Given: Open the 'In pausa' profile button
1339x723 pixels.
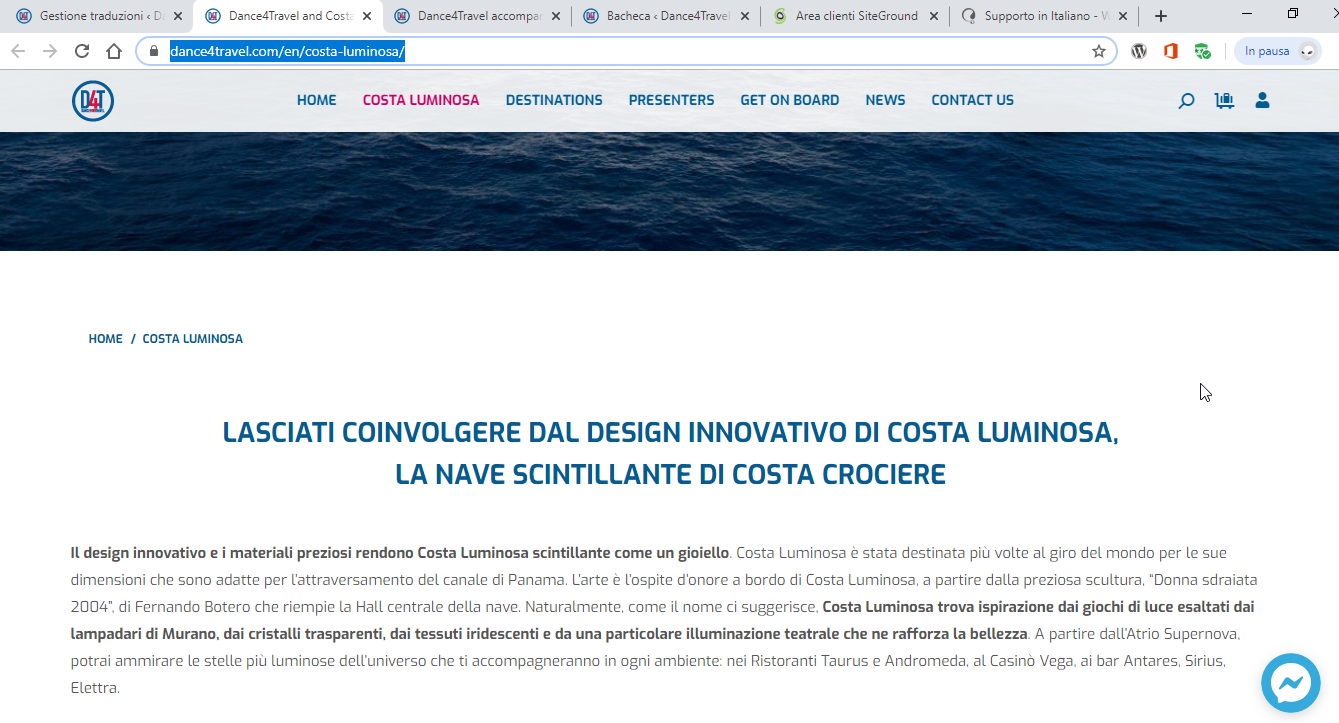Looking at the screenshot, I should (x=1278, y=51).
